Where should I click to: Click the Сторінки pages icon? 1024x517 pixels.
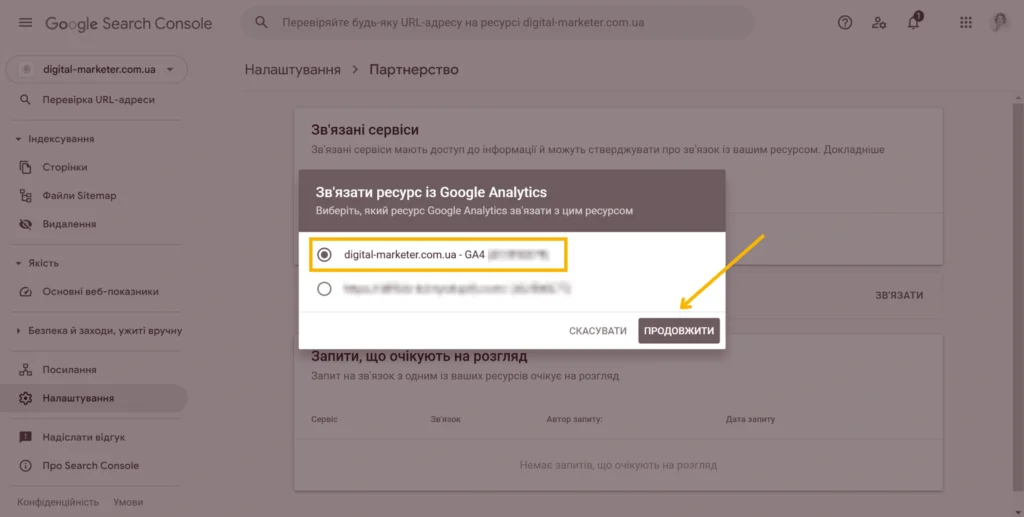[x=25, y=167]
